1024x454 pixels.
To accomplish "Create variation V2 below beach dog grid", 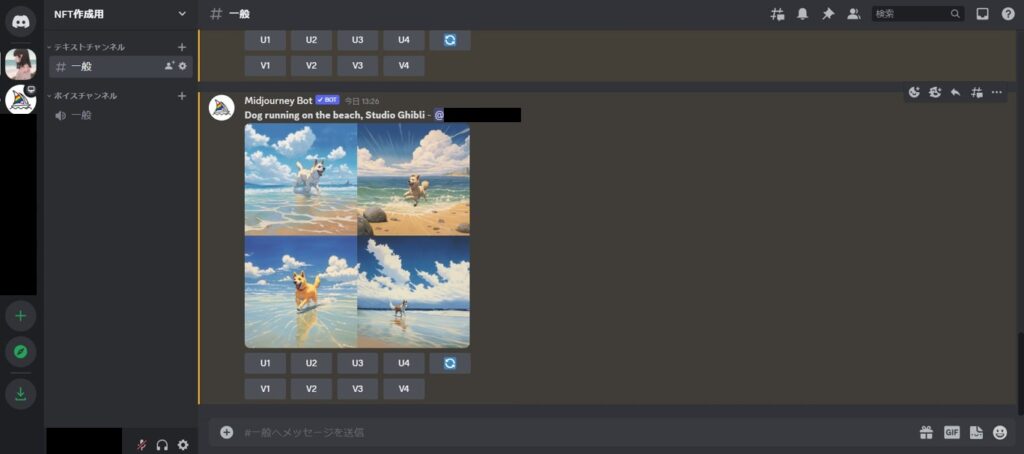I will pos(312,389).
